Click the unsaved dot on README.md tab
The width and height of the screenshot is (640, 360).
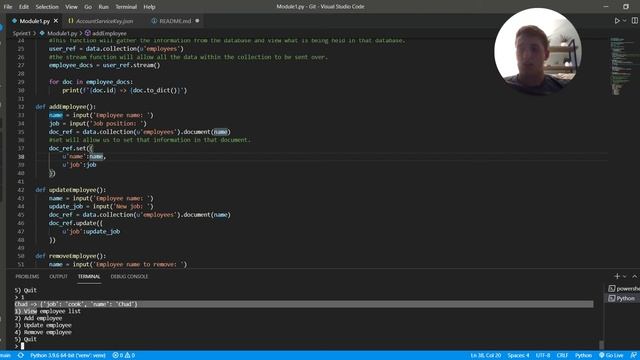198,21
